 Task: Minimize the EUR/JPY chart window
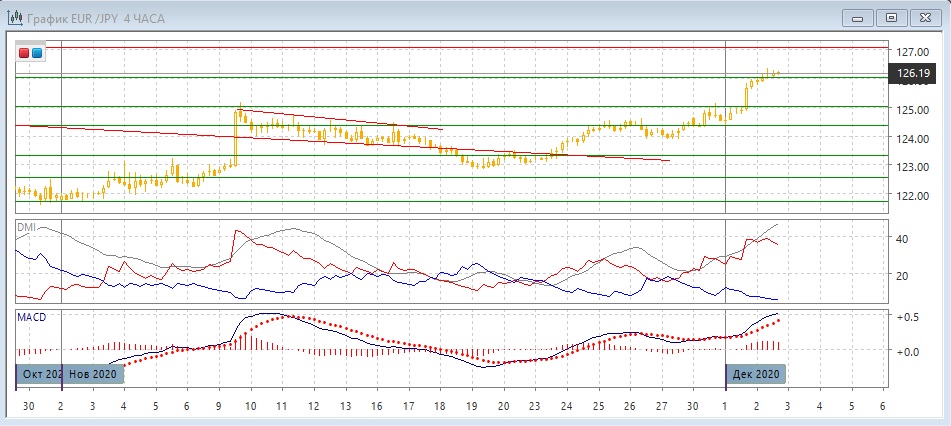click(859, 16)
